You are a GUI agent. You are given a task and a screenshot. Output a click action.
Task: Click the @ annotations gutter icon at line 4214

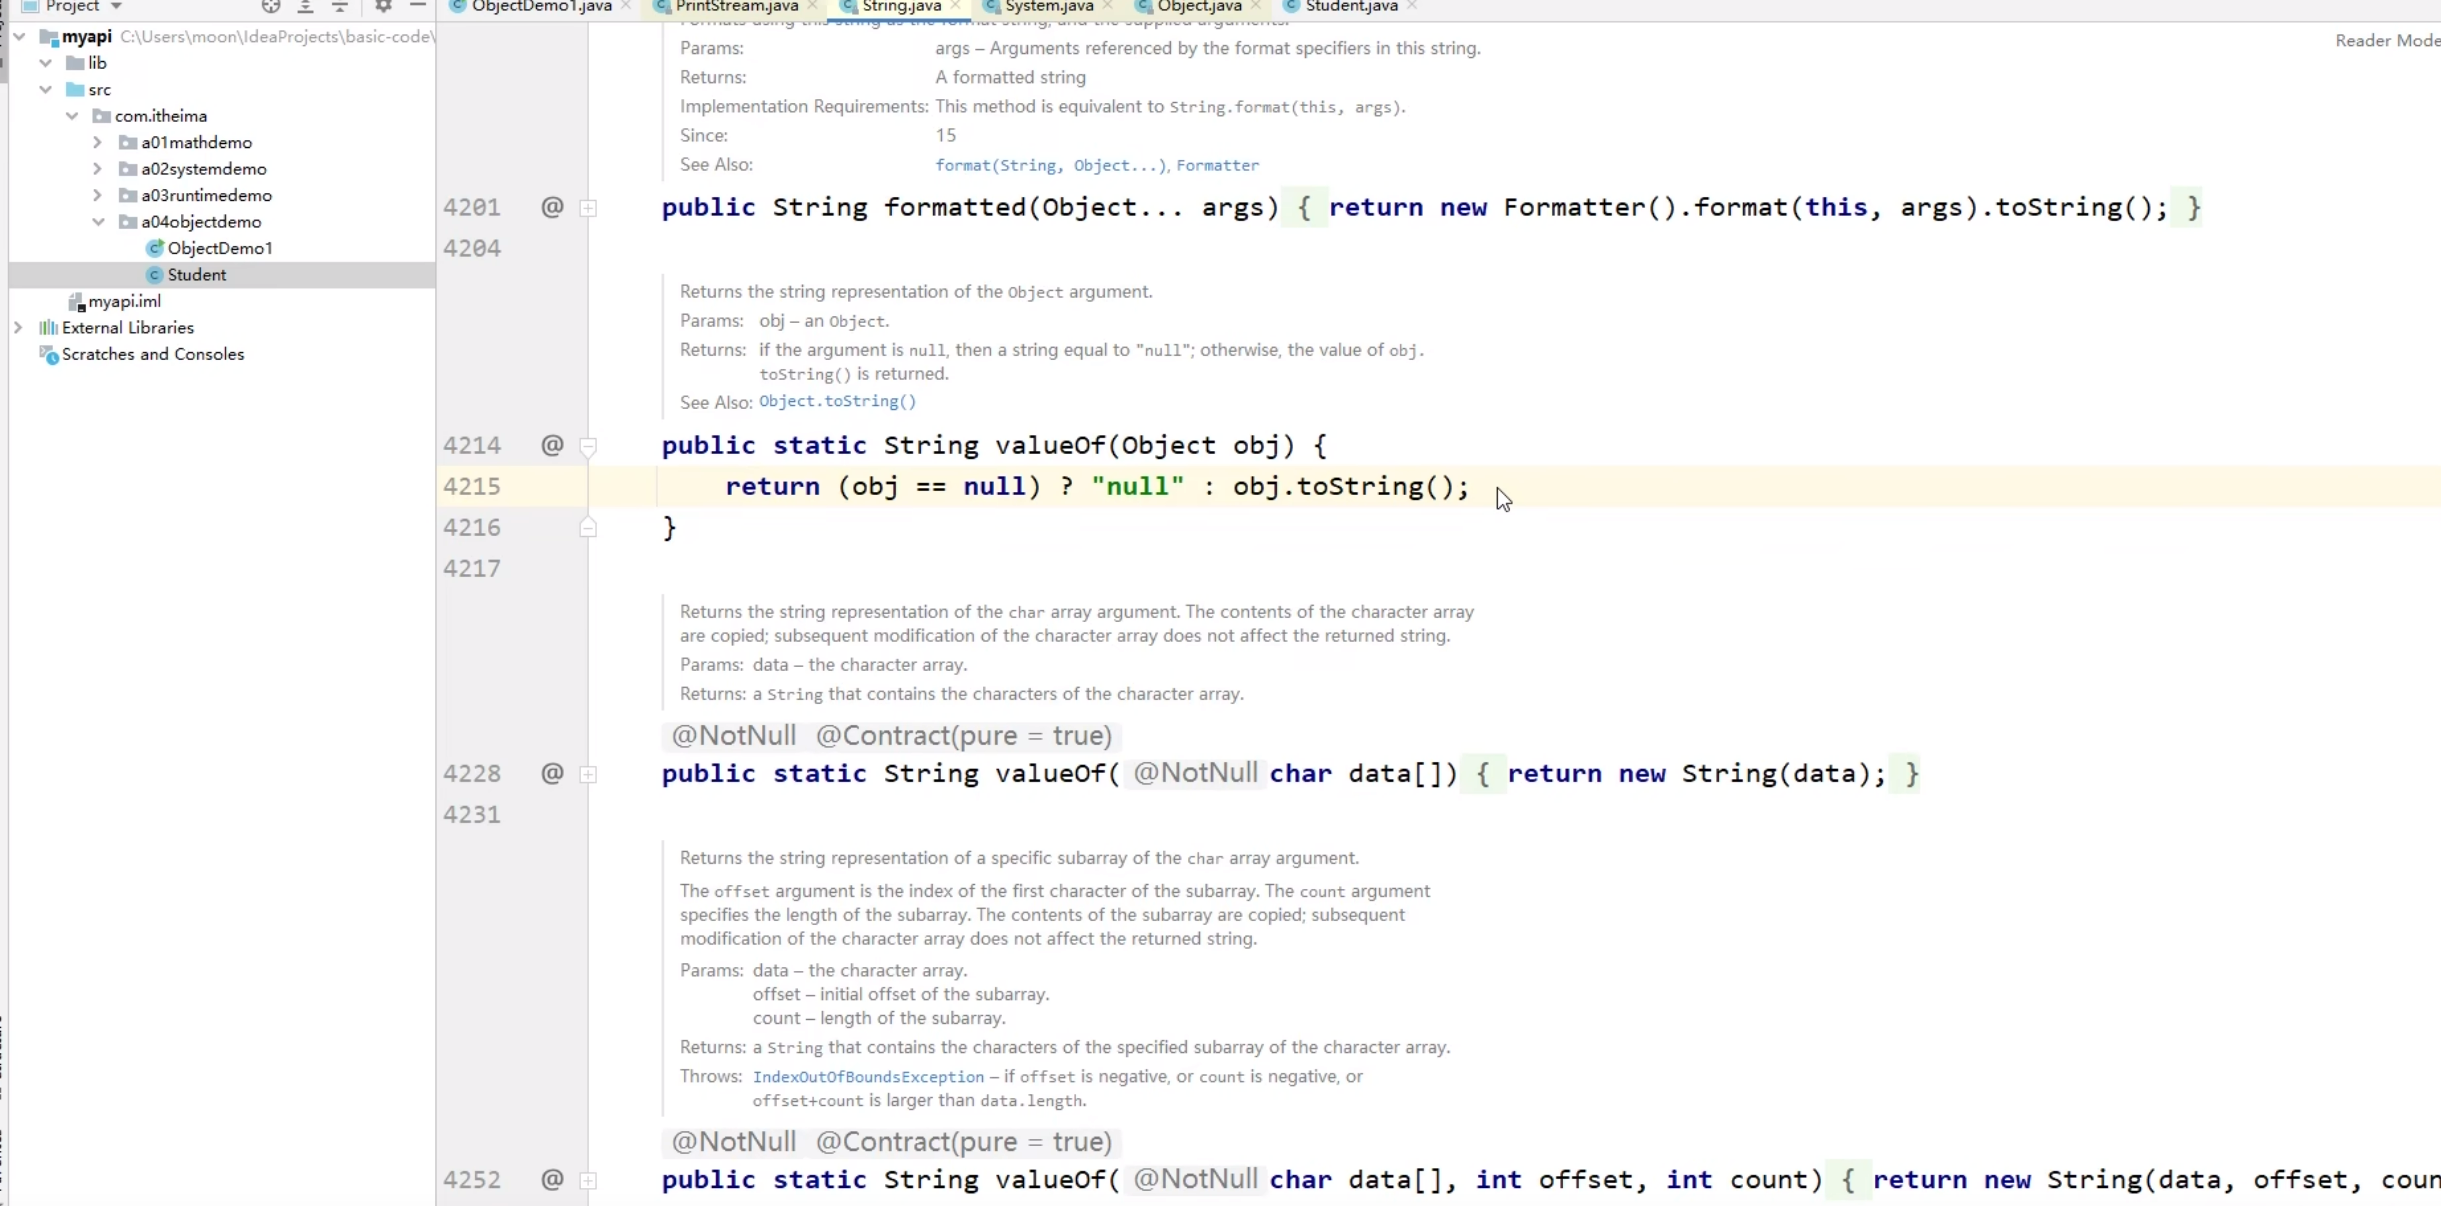(x=553, y=445)
